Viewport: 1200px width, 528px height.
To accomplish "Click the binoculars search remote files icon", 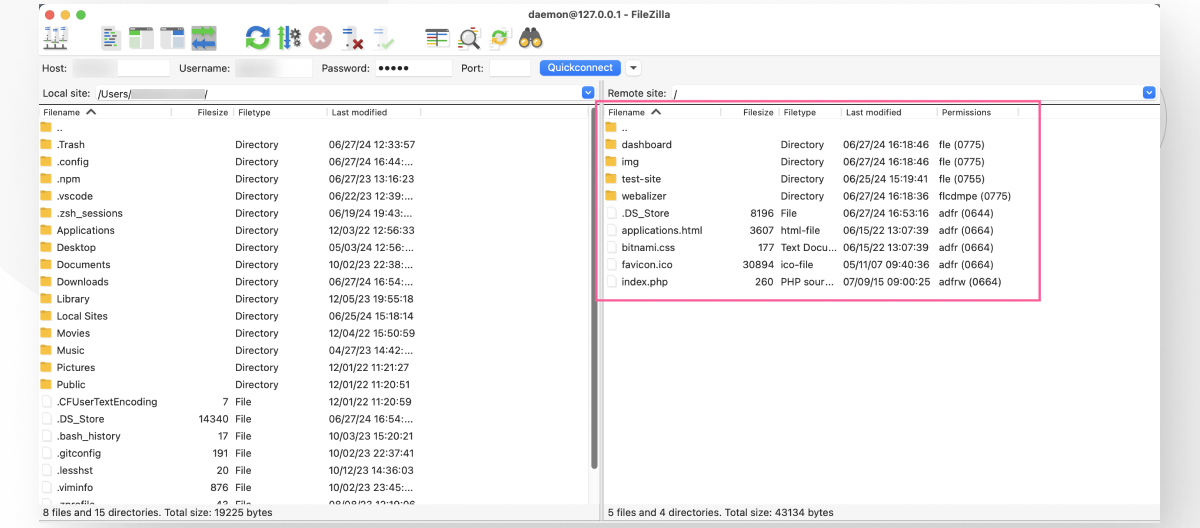I will click(x=530, y=38).
